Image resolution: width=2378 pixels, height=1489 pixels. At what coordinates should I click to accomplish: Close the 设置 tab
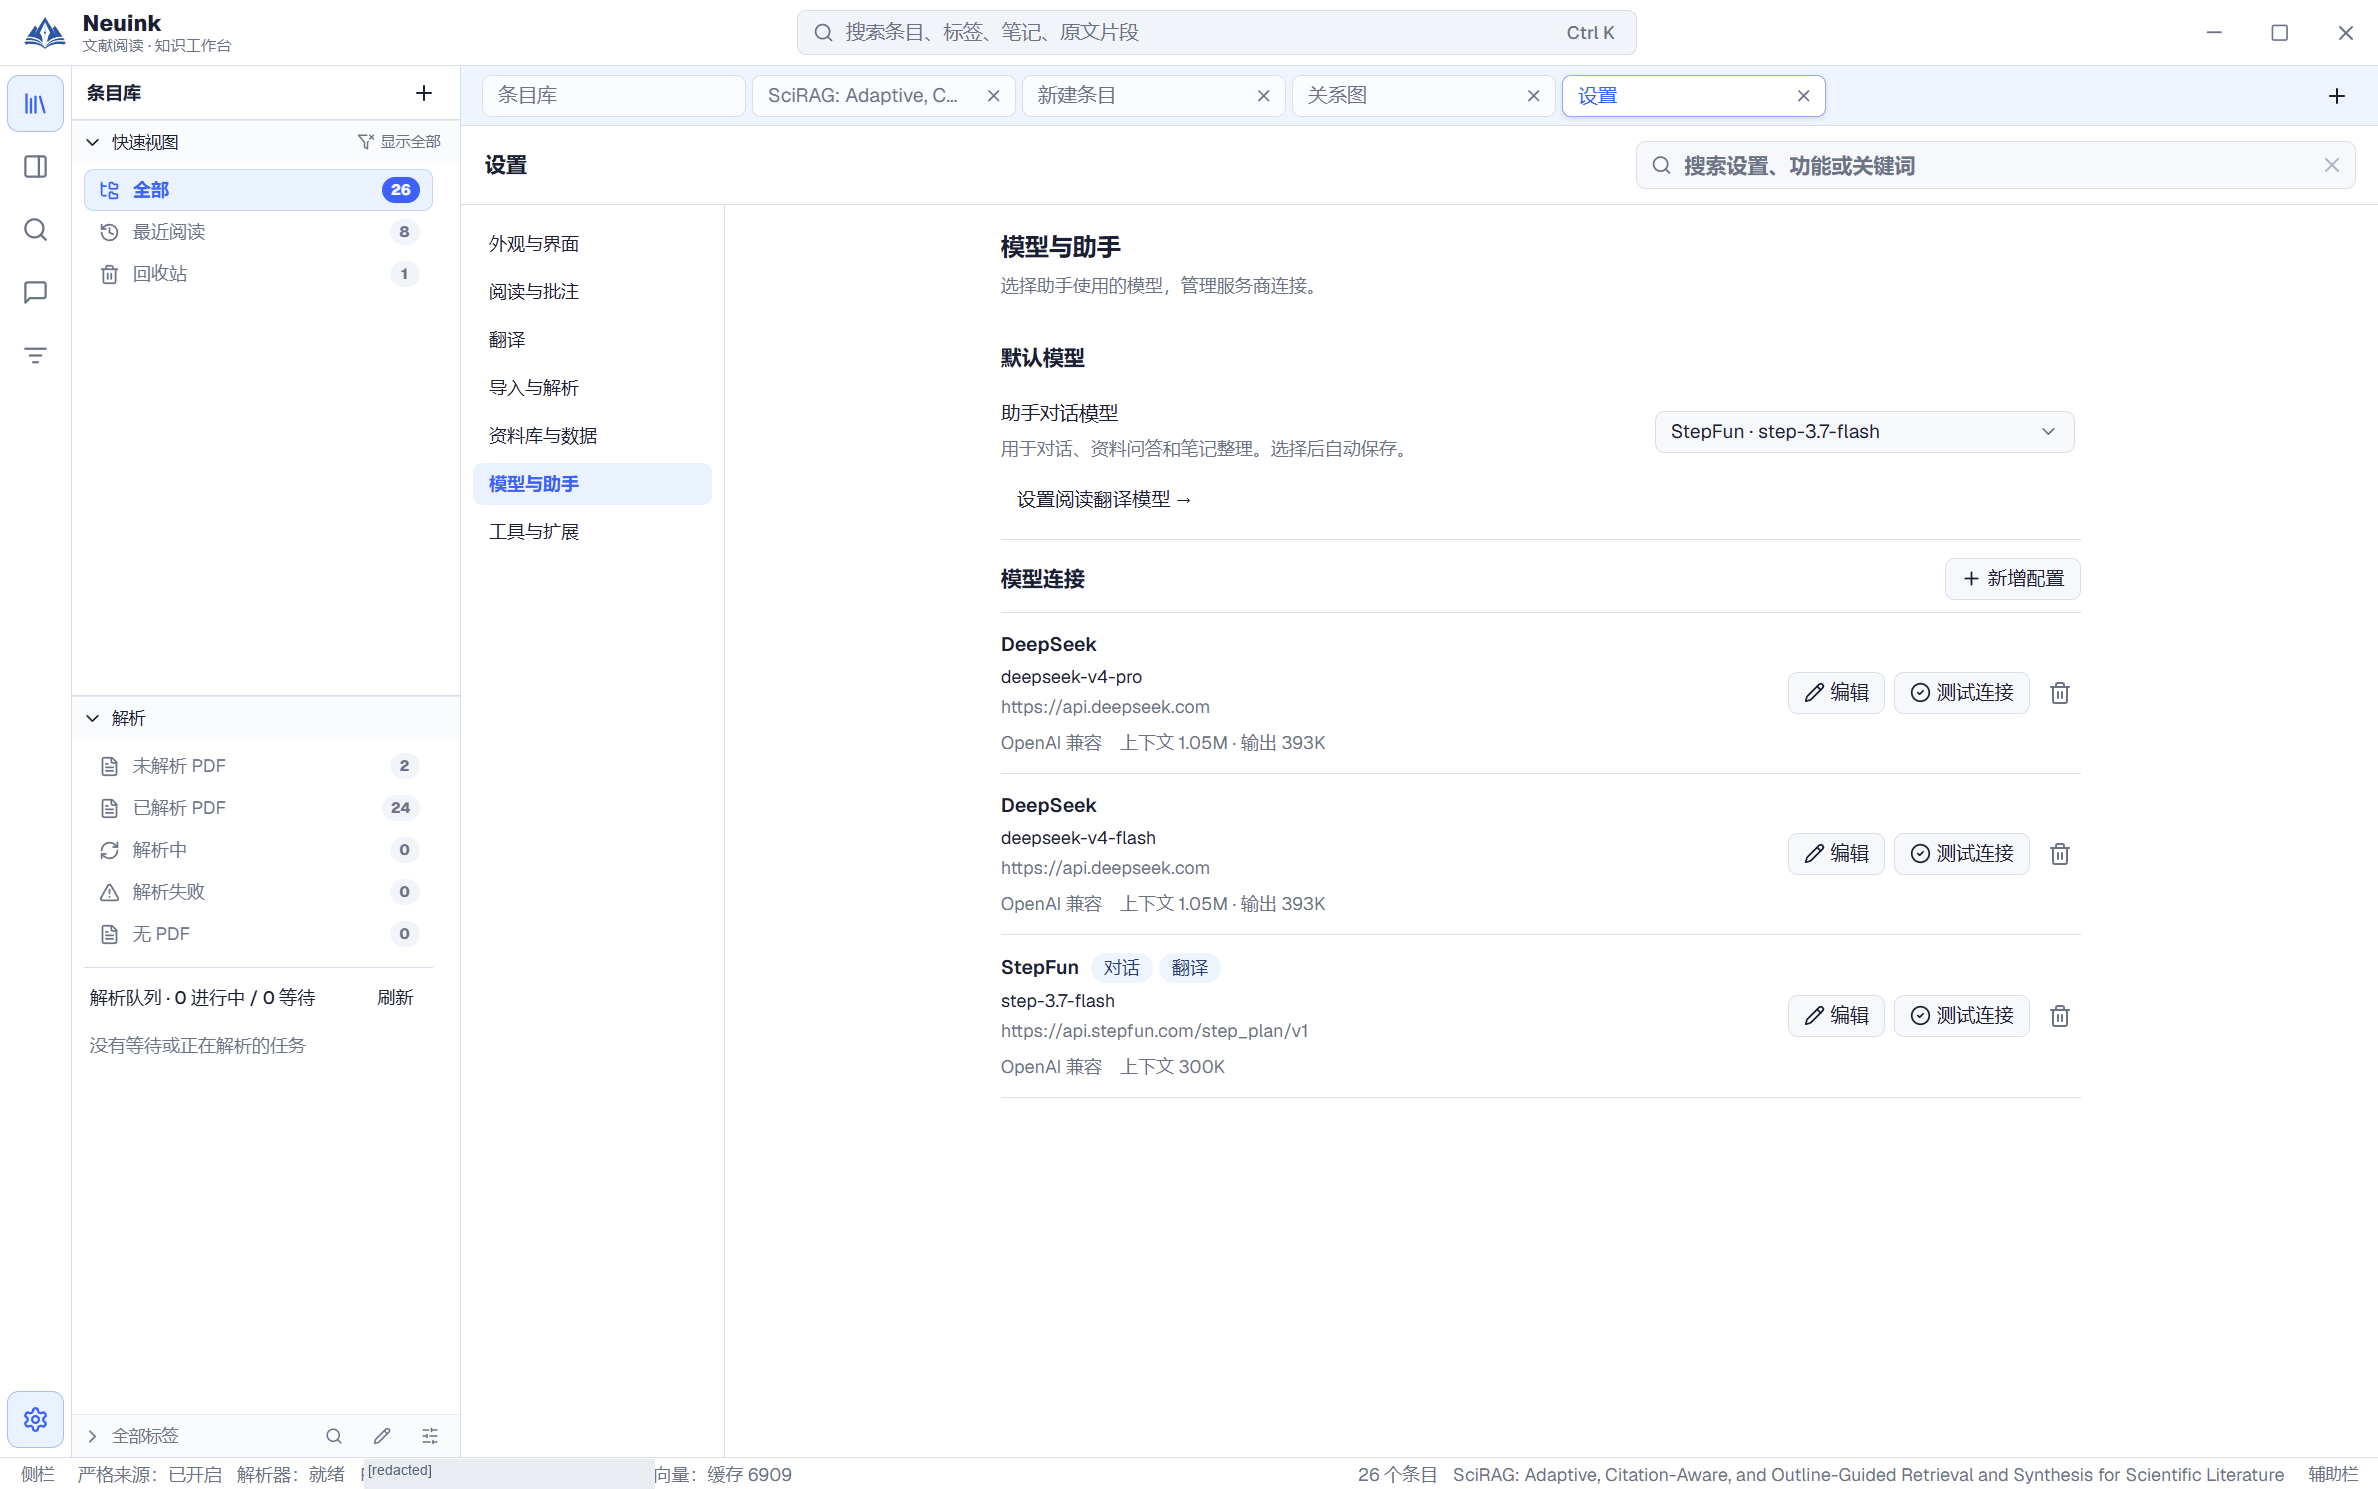(1804, 96)
